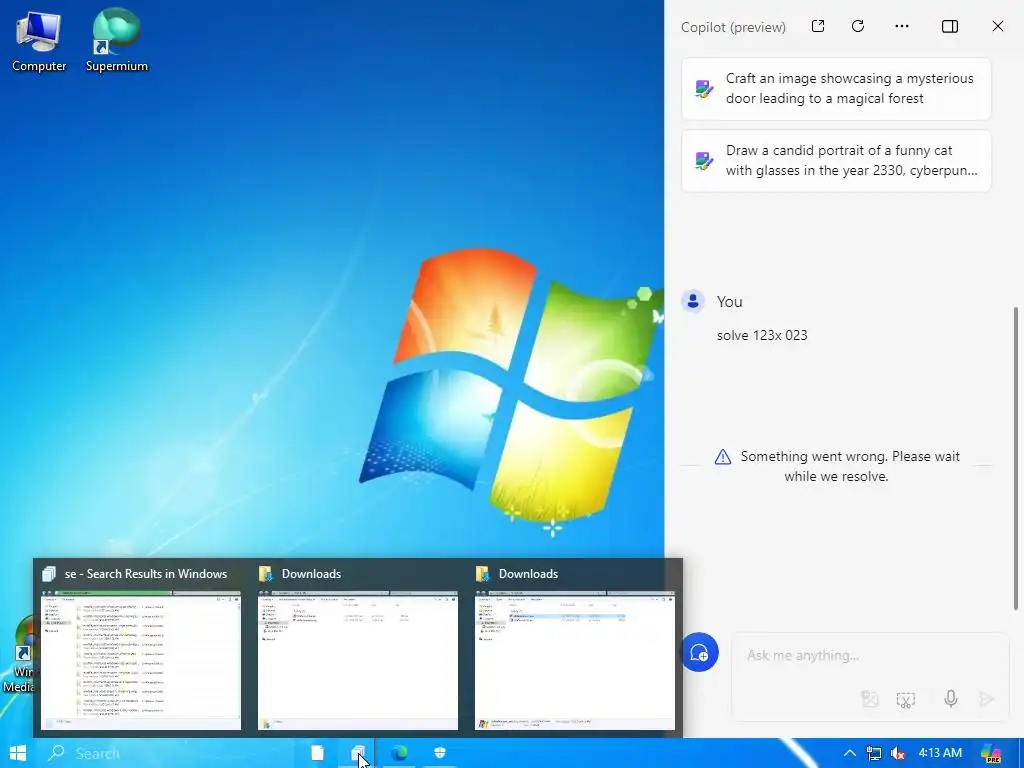
Task: Click the 'You' user avatar icon
Action: click(x=693, y=301)
